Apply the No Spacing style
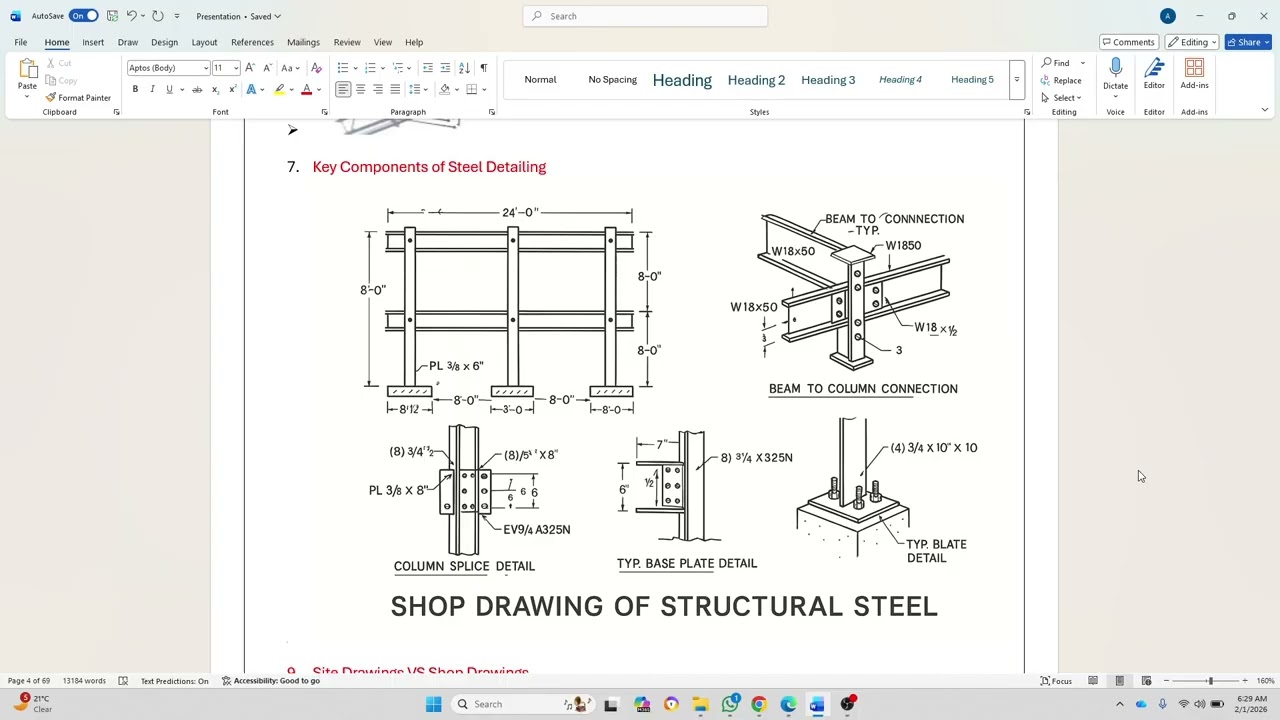1280x720 pixels. click(x=612, y=80)
